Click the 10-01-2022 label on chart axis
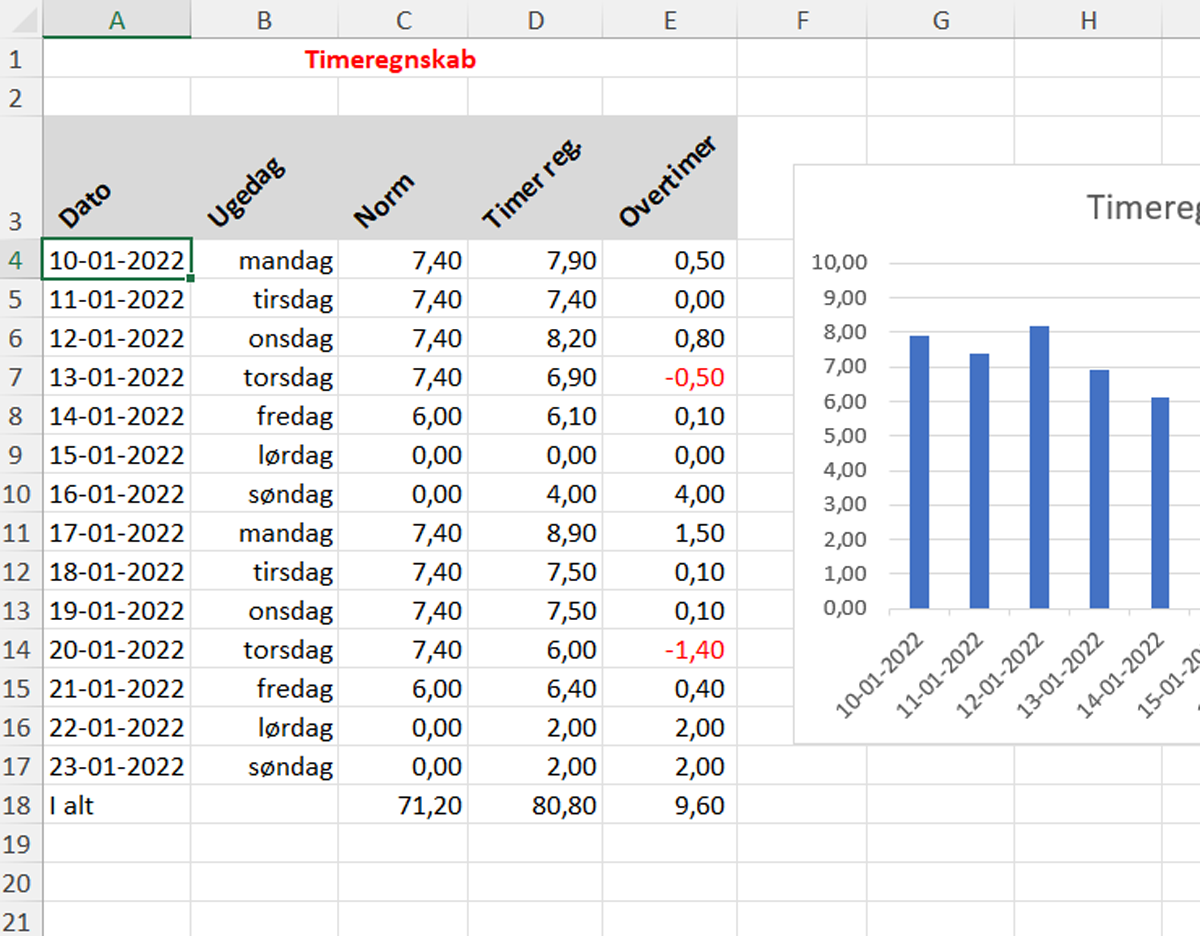Viewport: 1200px width, 936px height. click(x=882, y=673)
